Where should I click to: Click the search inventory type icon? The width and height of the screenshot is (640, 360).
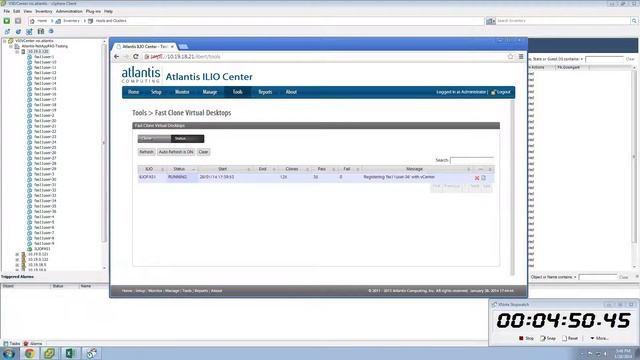[490, 21]
